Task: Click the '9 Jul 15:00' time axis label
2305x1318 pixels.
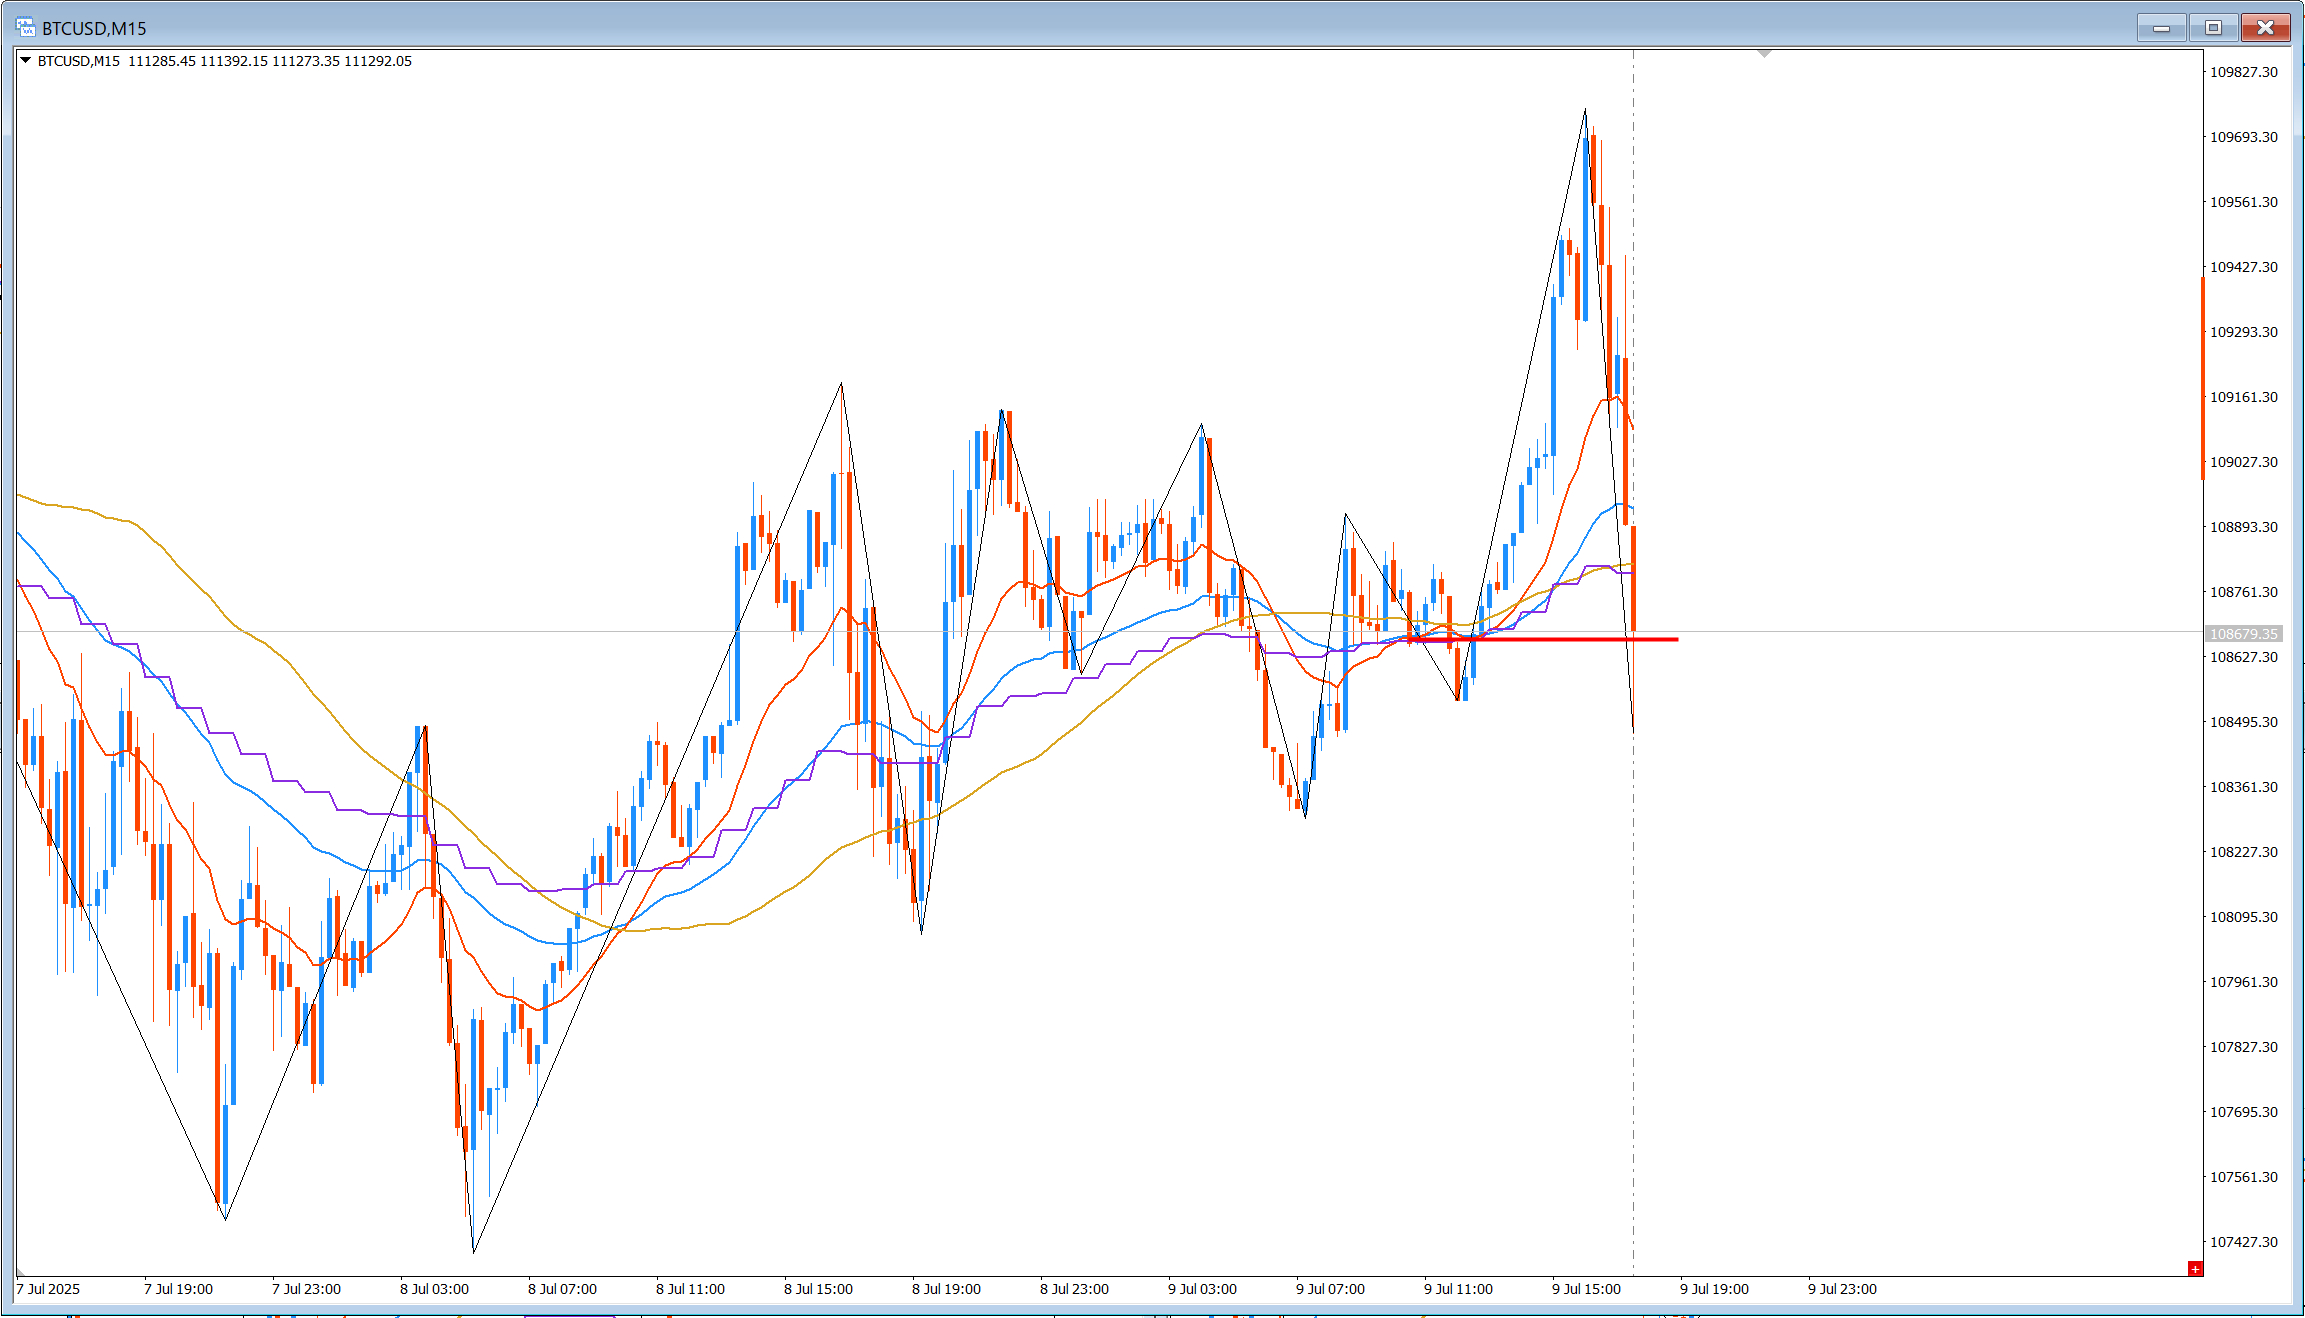Action: point(1586,1289)
